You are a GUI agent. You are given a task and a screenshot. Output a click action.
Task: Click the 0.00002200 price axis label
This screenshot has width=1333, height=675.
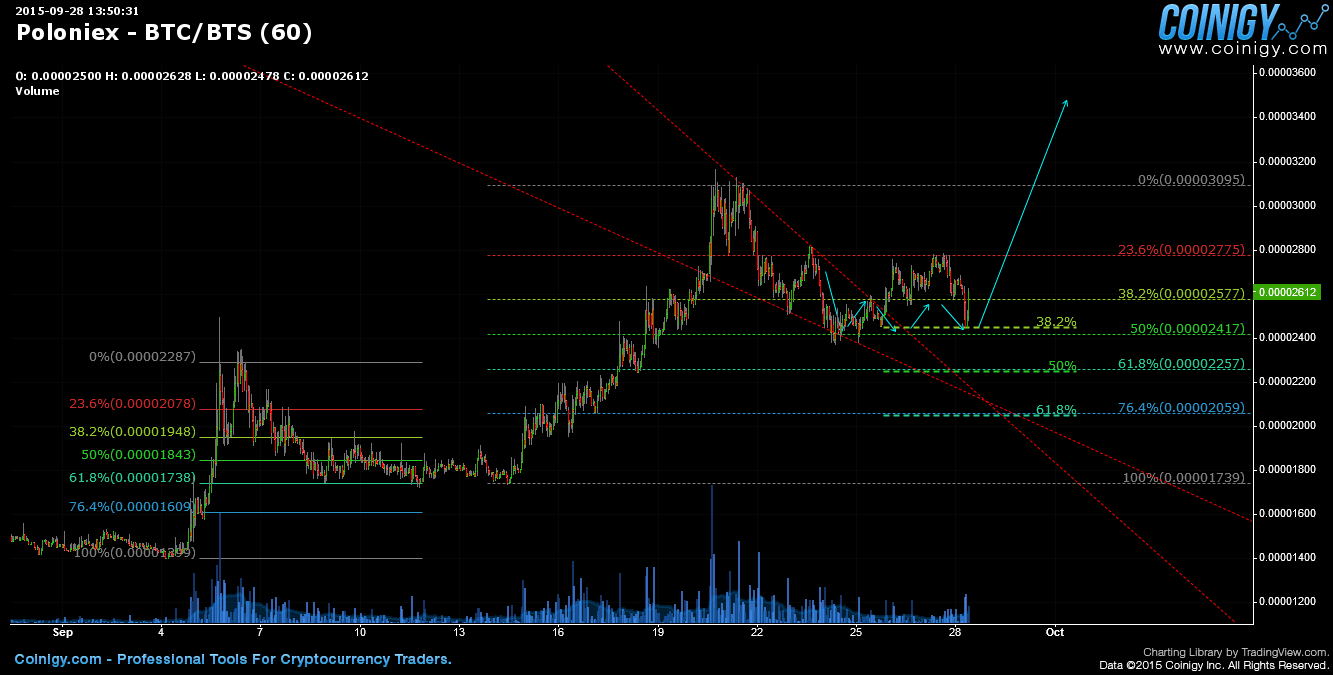point(1288,381)
